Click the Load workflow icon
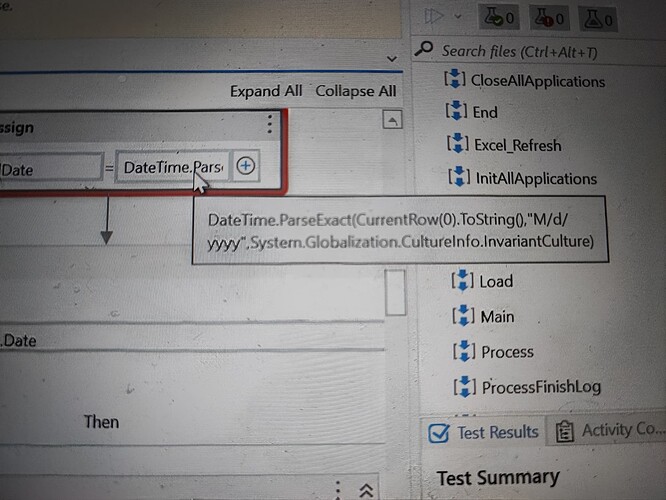The height and width of the screenshot is (500, 666). pos(462,280)
